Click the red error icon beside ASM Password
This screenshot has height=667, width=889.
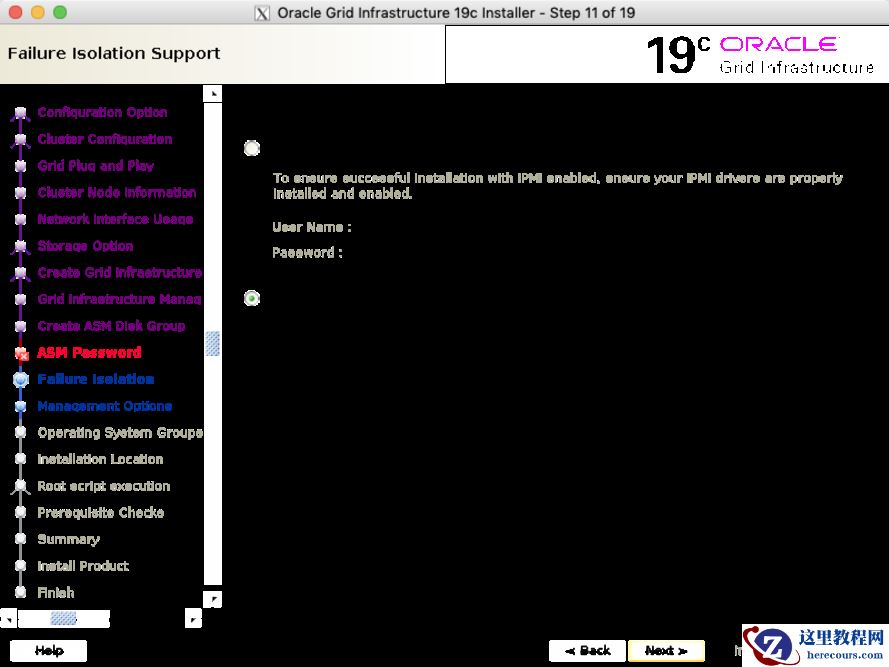22,353
